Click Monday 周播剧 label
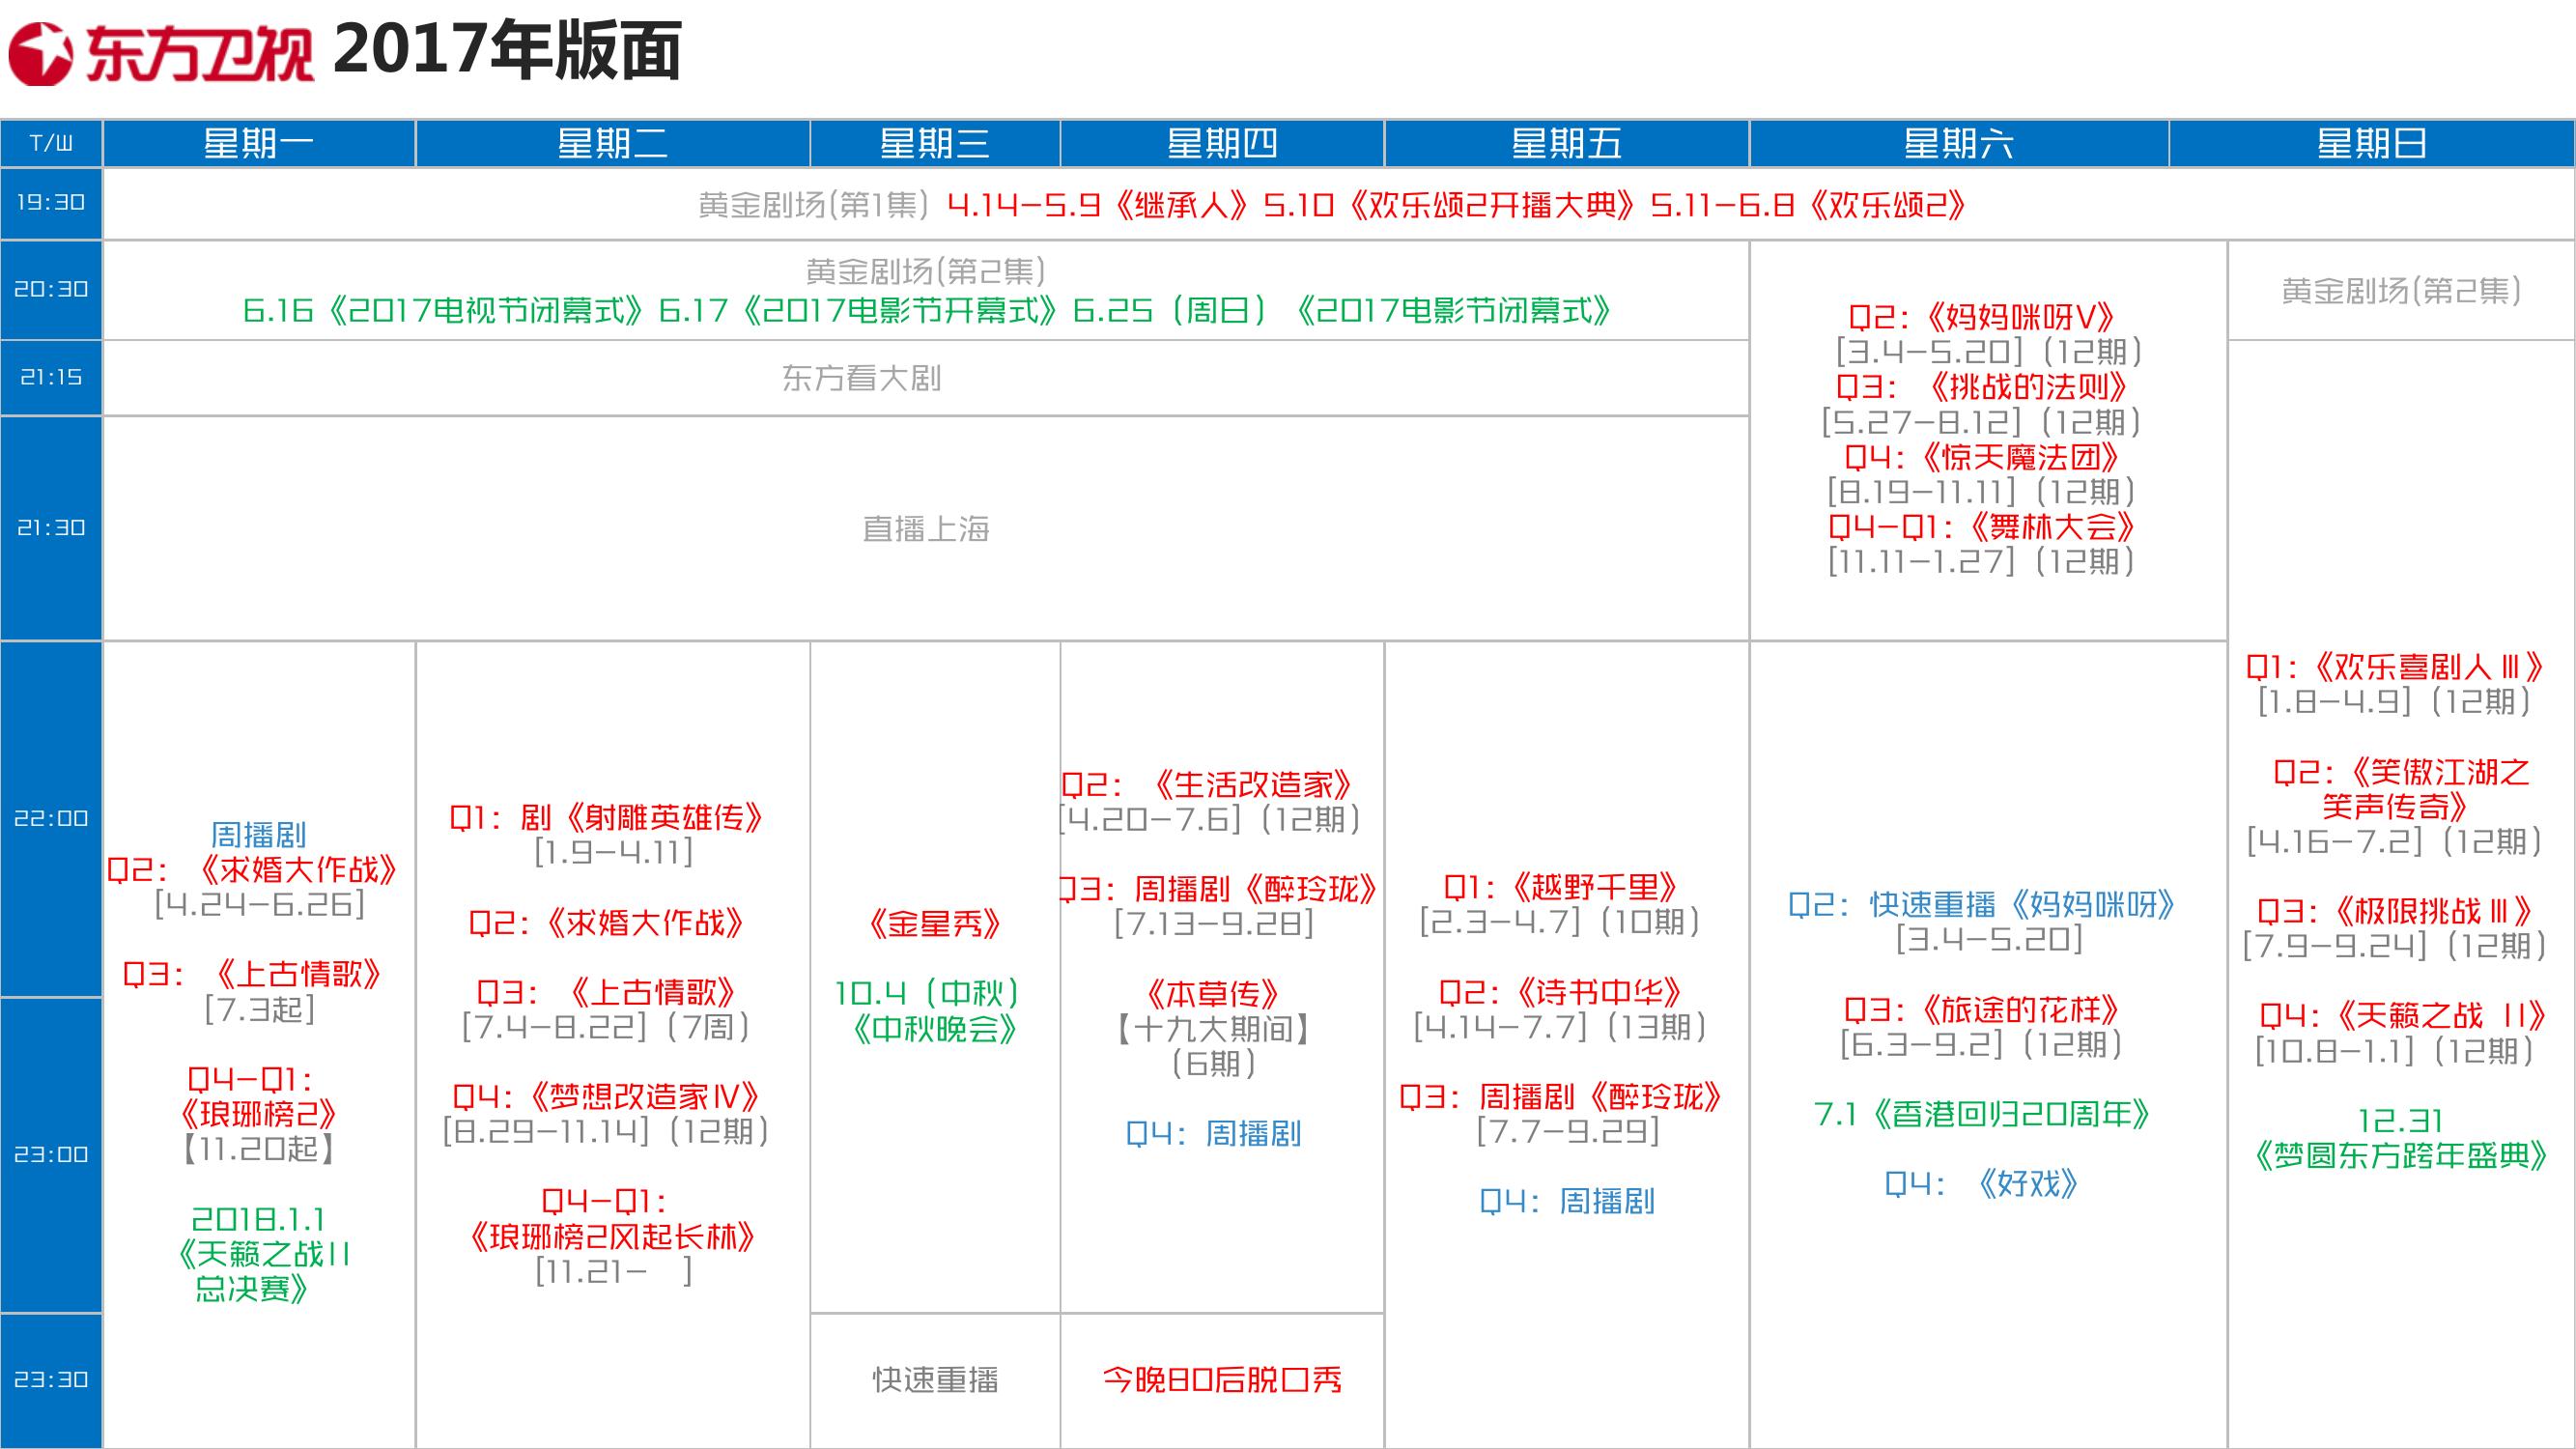Viewport: 2576px width, 1449px height. point(259,835)
